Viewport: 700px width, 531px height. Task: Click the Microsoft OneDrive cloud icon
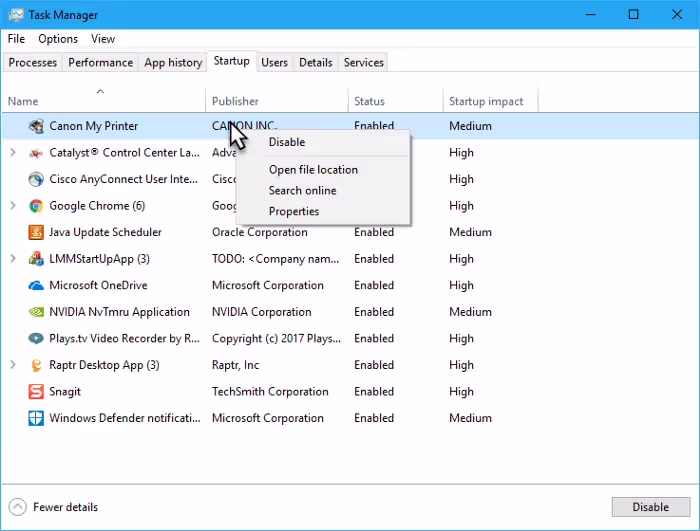[36, 285]
